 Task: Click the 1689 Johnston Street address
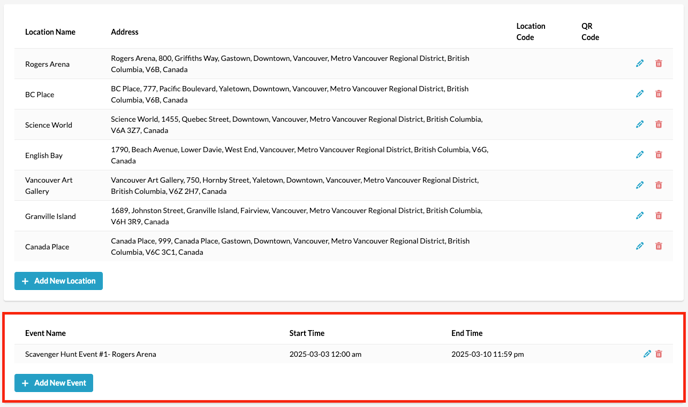(297, 216)
